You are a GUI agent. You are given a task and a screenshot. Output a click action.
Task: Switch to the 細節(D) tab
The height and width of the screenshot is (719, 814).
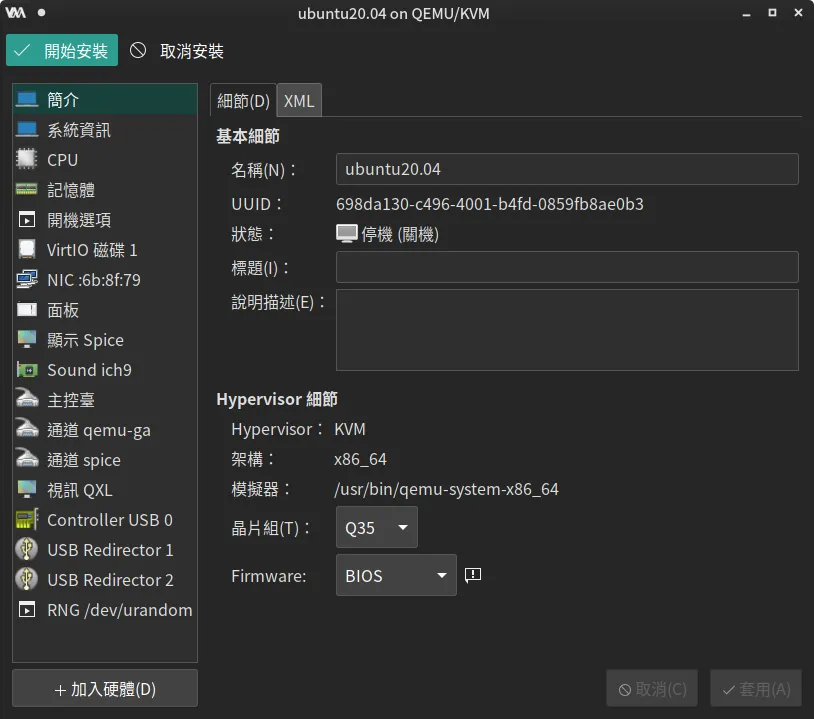pos(243,101)
